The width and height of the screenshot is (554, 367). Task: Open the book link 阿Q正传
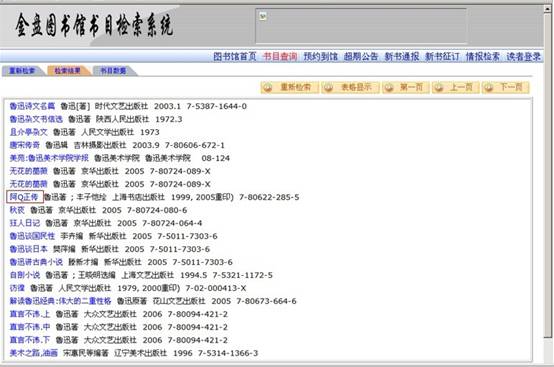click(x=24, y=197)
